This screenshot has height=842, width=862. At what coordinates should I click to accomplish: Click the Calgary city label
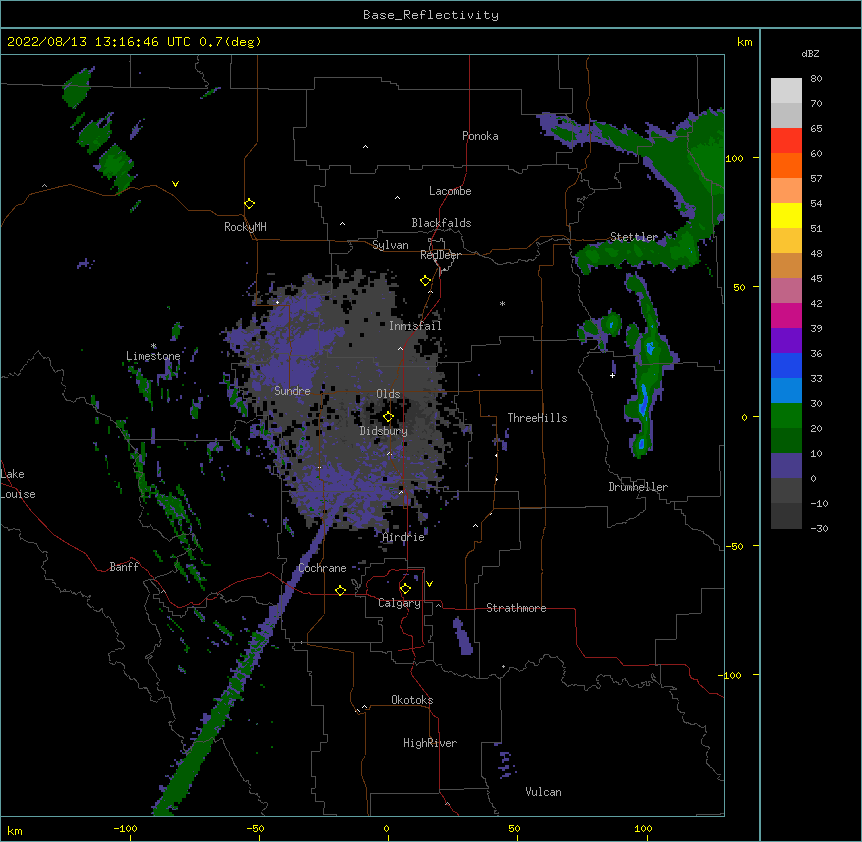click(x=399, y=603)
